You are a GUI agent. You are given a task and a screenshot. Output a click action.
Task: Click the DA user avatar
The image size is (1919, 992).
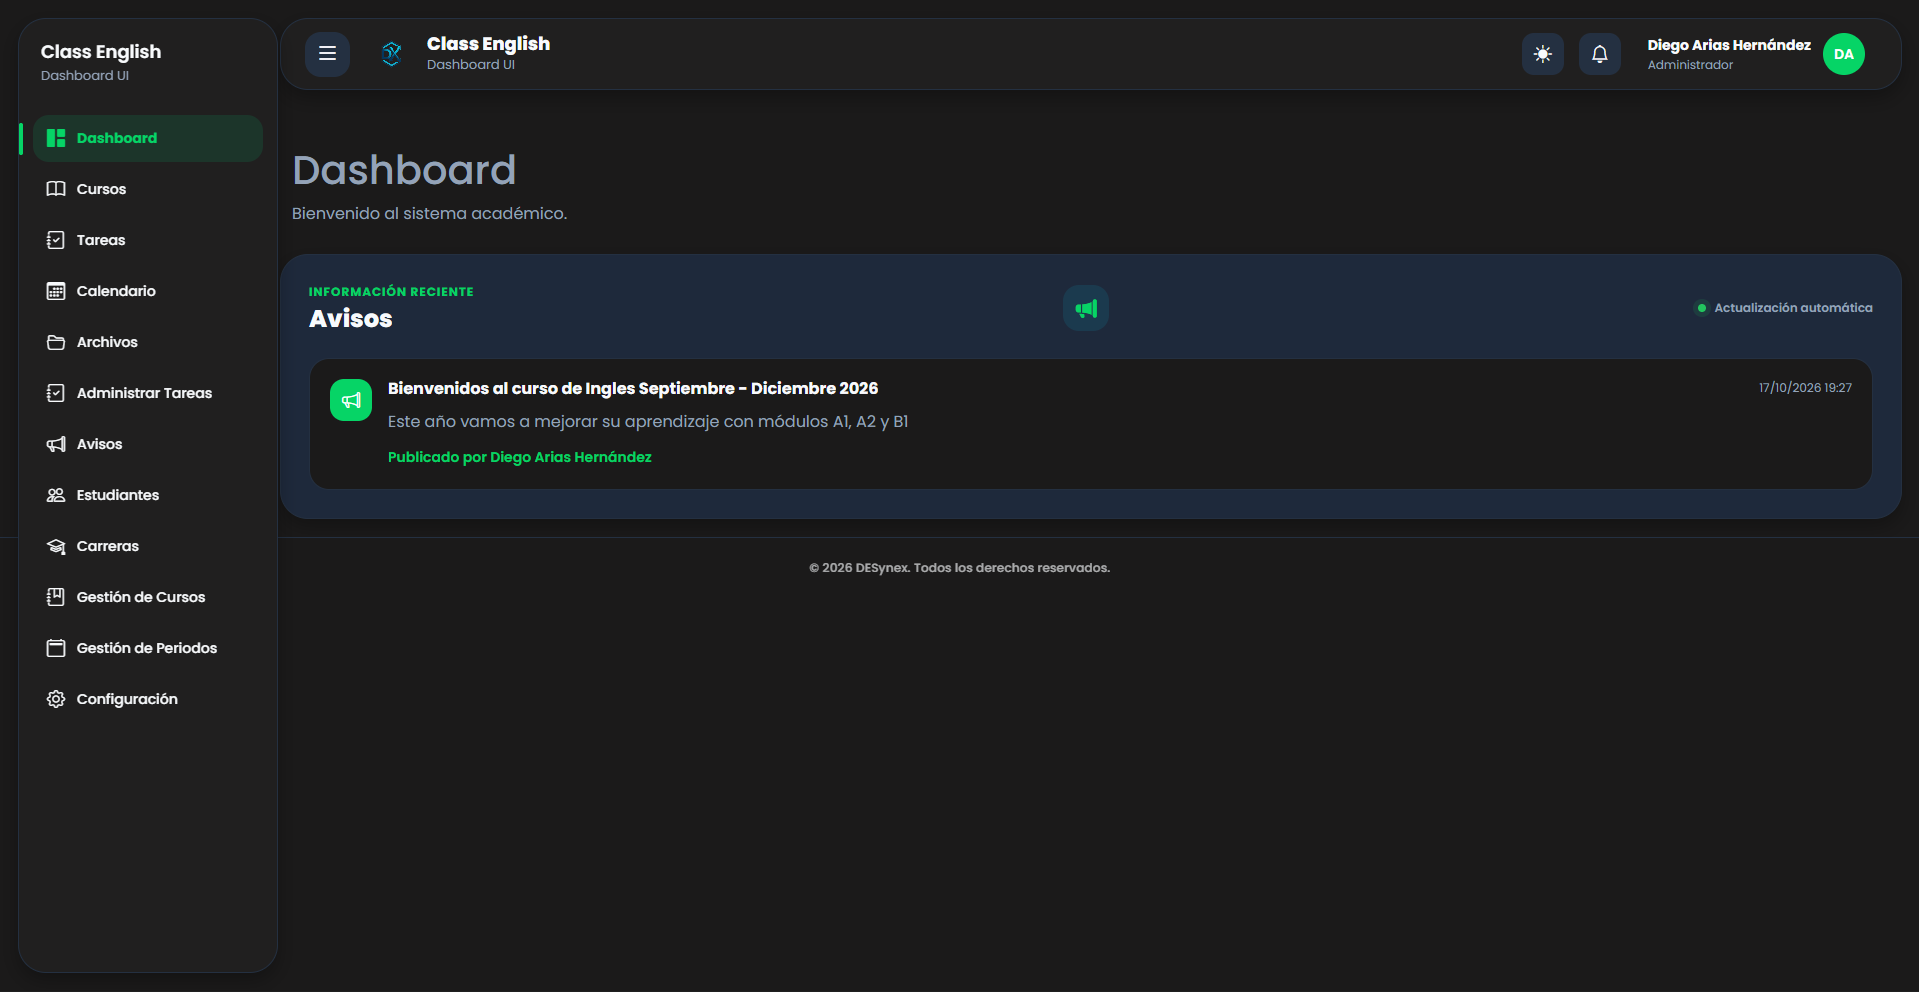[x=1844, y=54]
